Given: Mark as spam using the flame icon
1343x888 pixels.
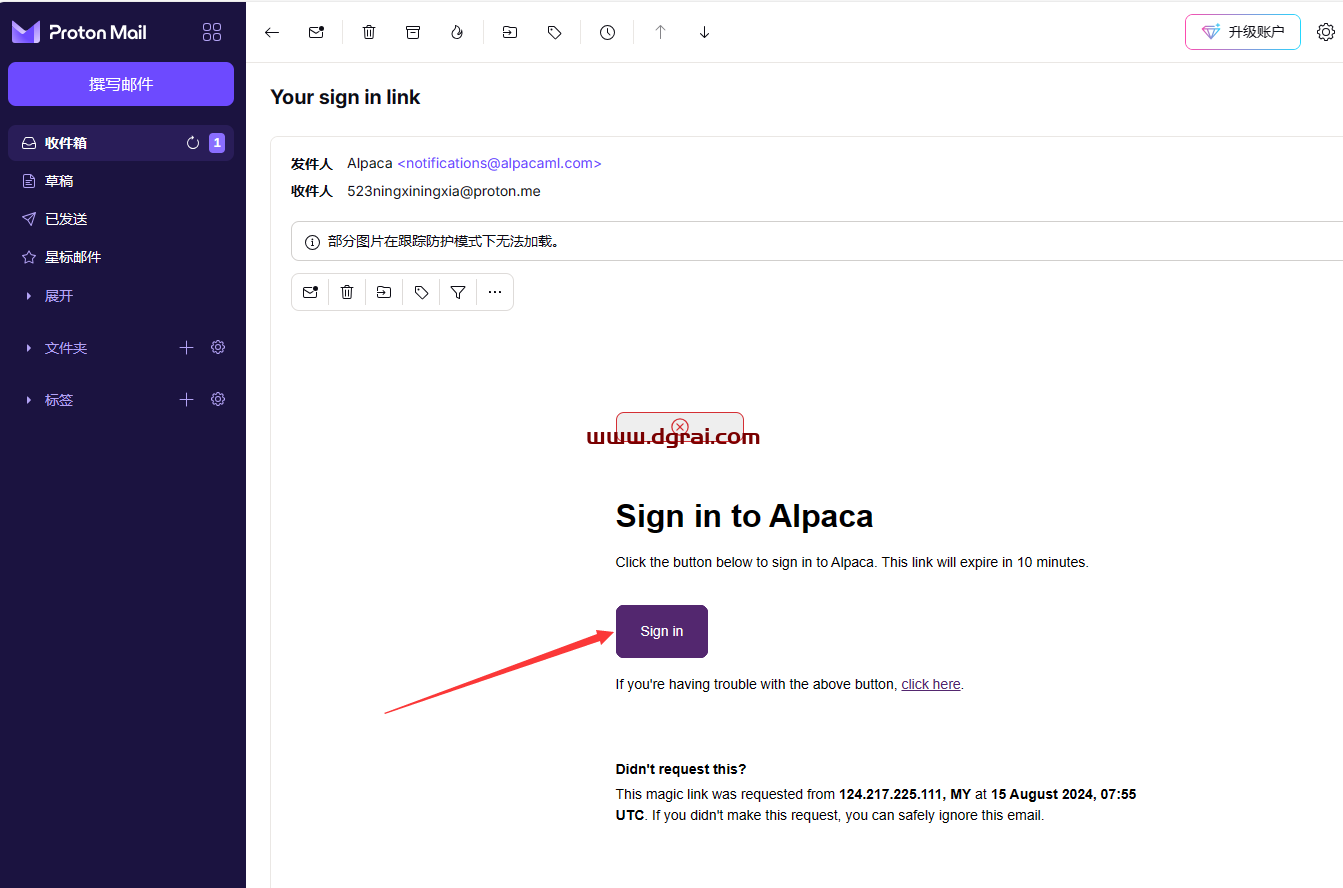Looking at the screenshot, I should (x=457, y=32).
